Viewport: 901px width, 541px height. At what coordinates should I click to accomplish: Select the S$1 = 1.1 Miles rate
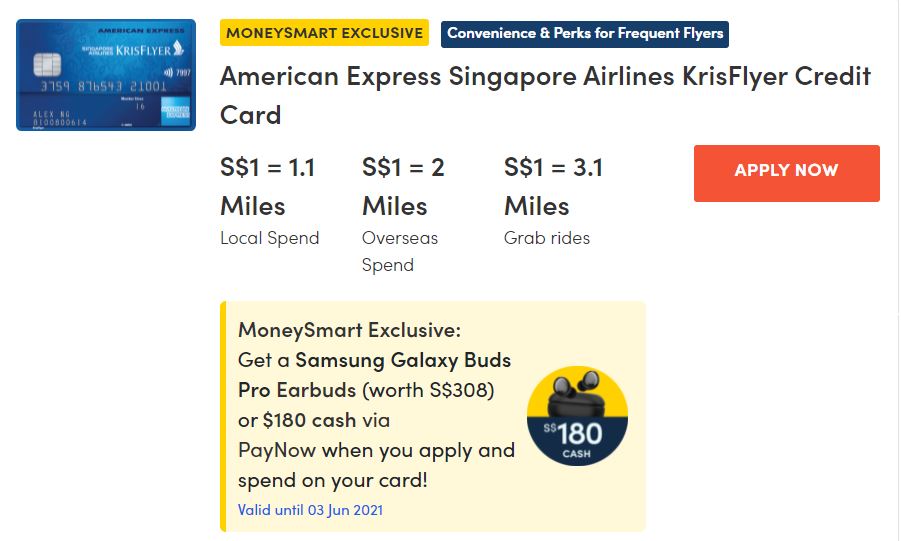point(267,187)
